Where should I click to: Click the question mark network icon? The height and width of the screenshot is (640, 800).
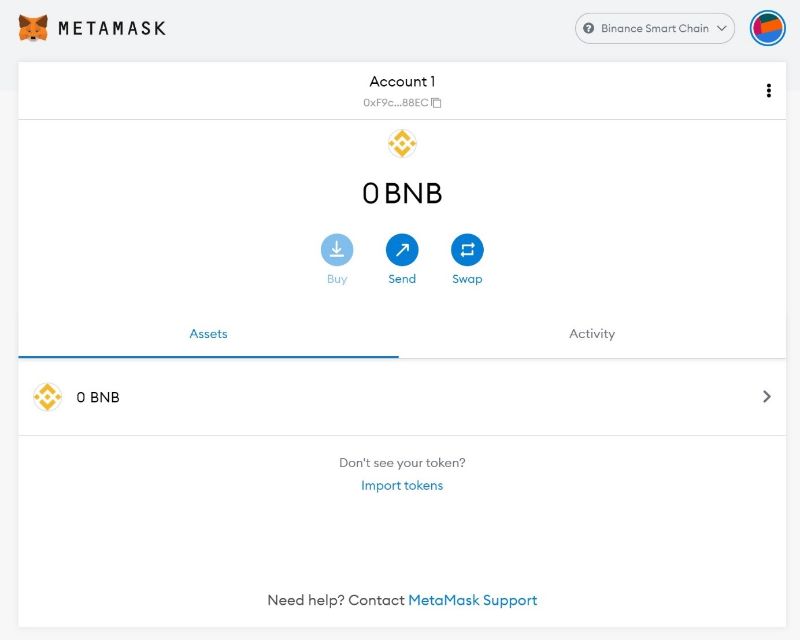click(x=589, y=28)
